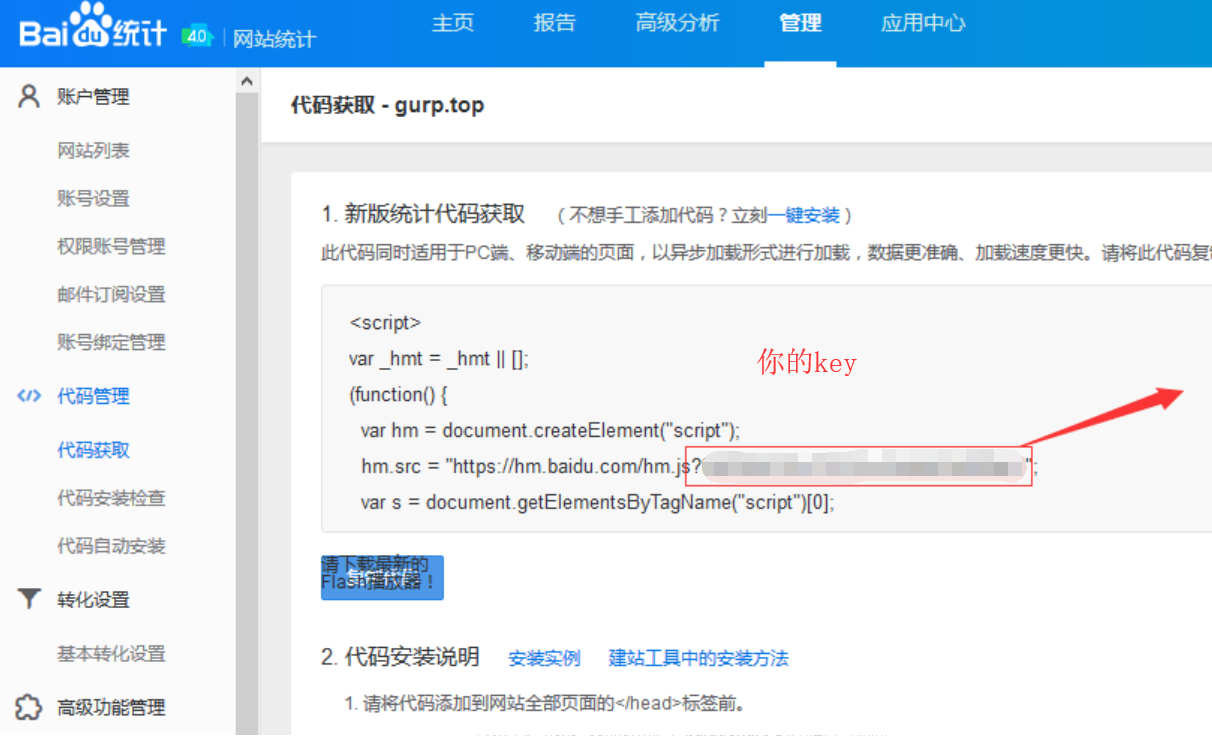Open 基本转化设置 in sidebar
Screen dimensions: 1212x736
tap(111, 655)
